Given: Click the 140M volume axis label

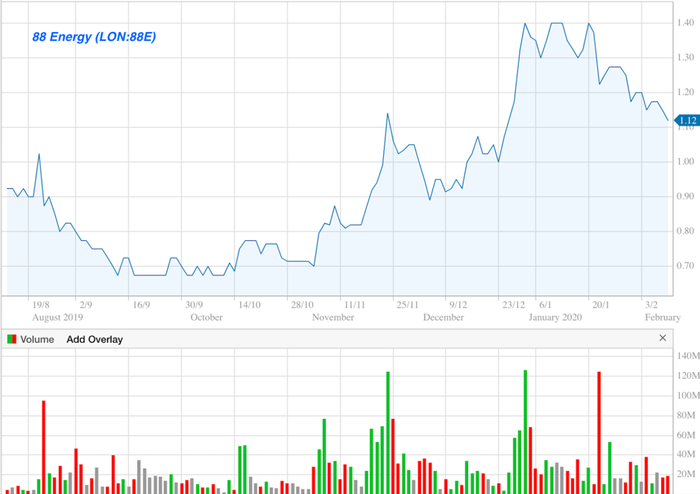Looking at the screenshot, I should pyautogui.click(x=688, y=356).
